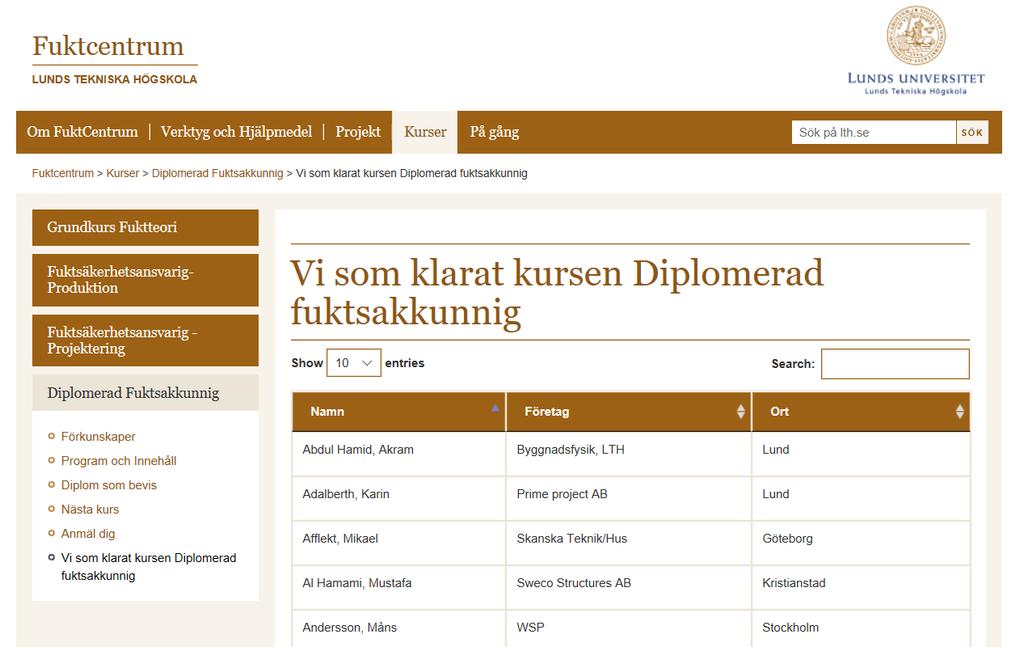The width and height of the screenshot is (1024, 647).
Task: Follow Diplomerad Fuktsakkunnig breadcrumb link
Action: (217, 173)
